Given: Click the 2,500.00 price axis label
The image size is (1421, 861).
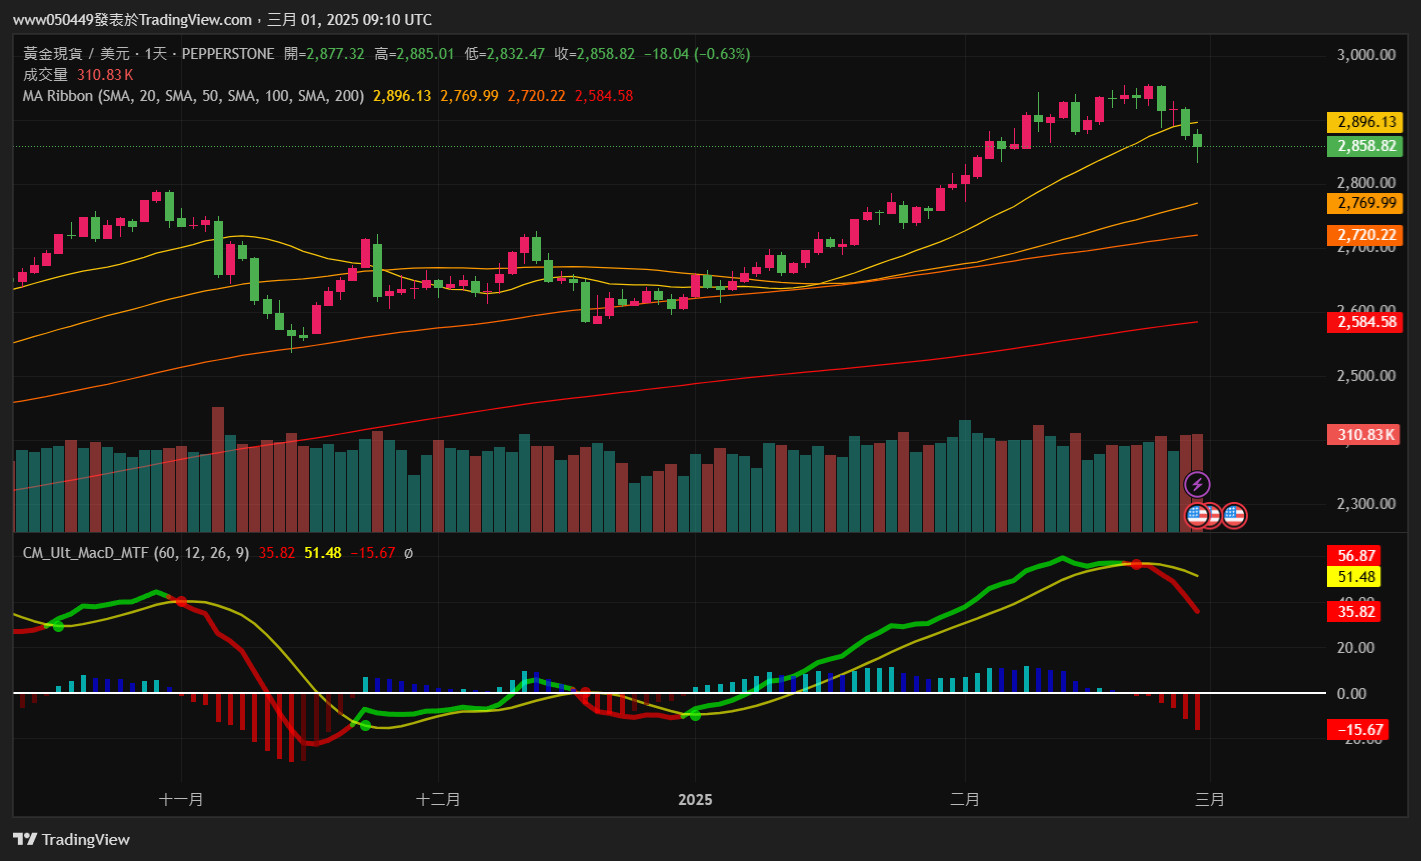Looking at the screenshot, I should [x=1365, y=376].
